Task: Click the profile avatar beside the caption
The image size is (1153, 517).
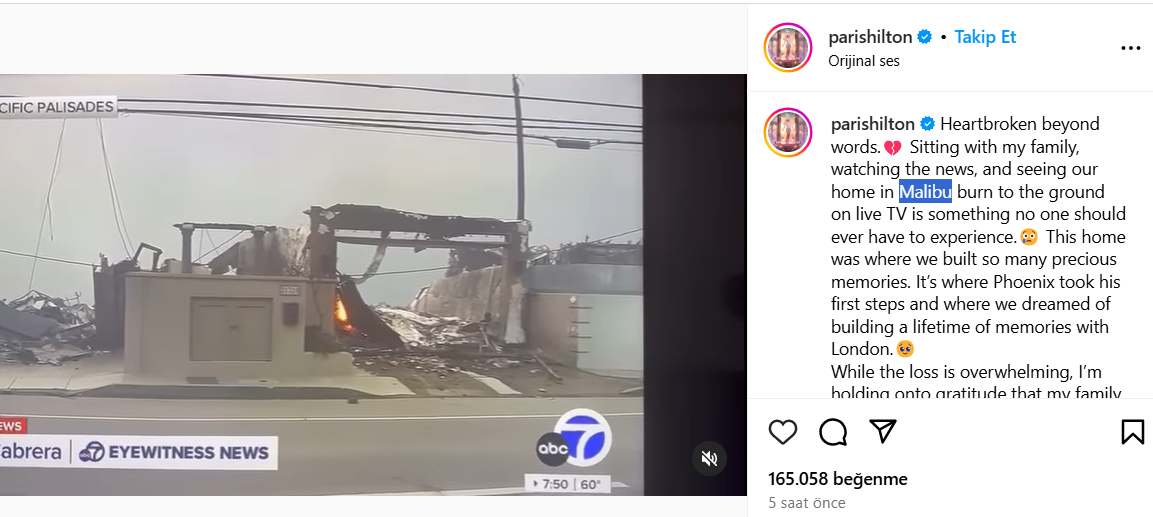Action: 788,133
